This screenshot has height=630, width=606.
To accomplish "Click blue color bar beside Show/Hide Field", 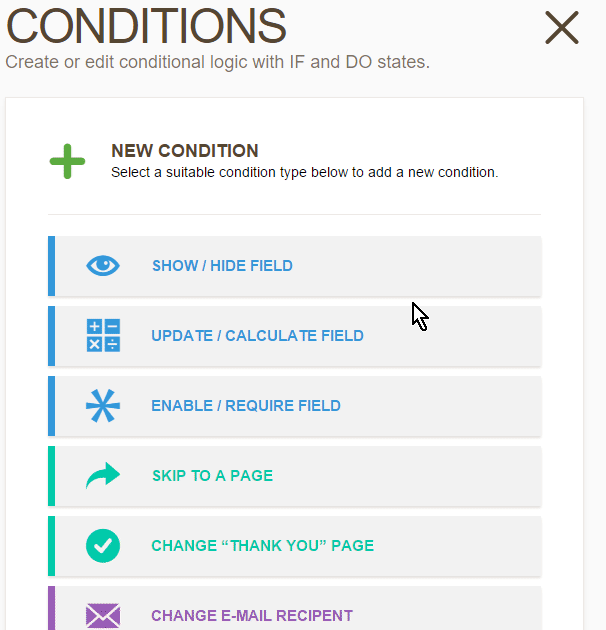I will (51, 266).
